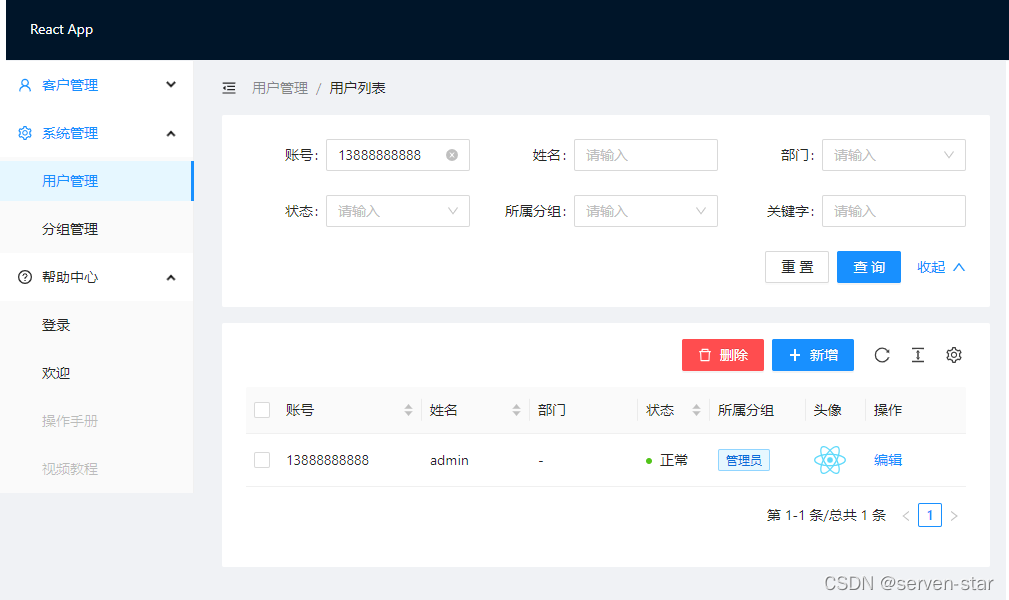Click the 重置 button

click(797, 267)
